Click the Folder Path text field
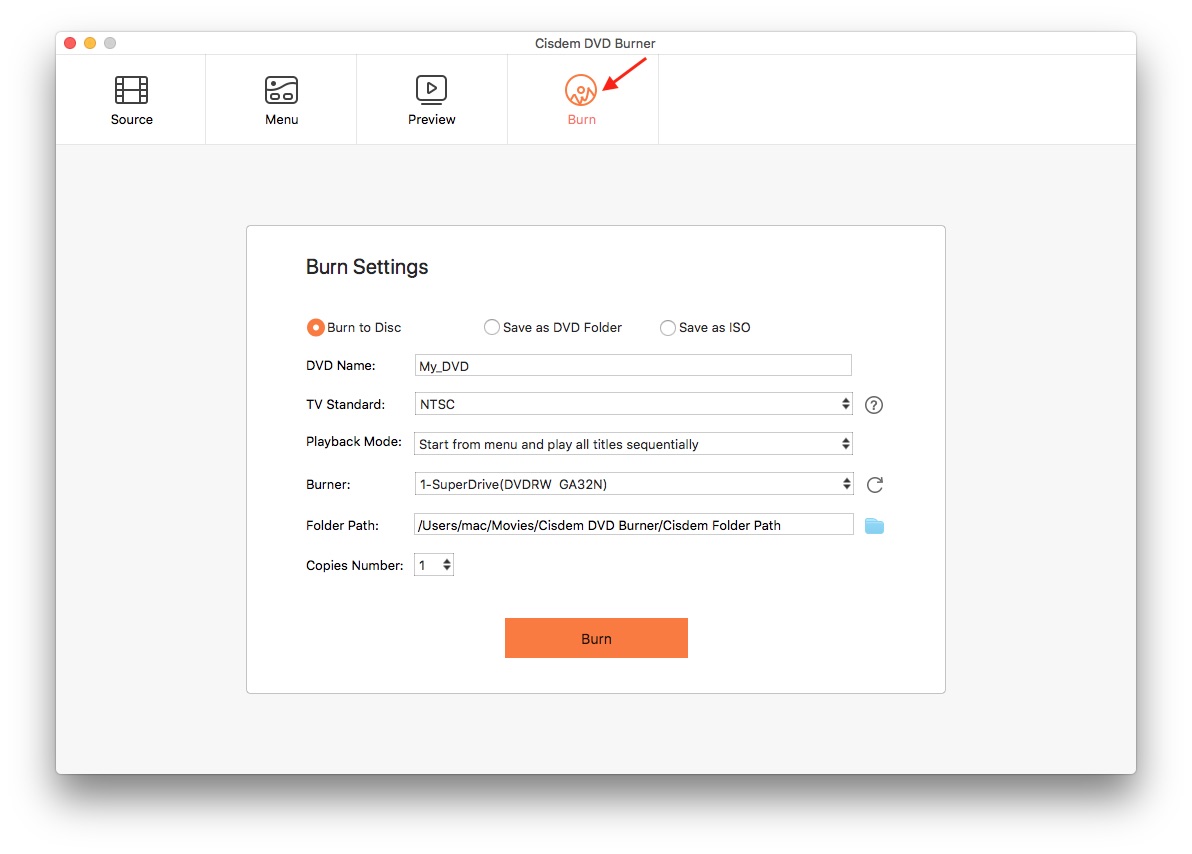Viewport: 1192px width, 854px height. click(x=633, y=525)
